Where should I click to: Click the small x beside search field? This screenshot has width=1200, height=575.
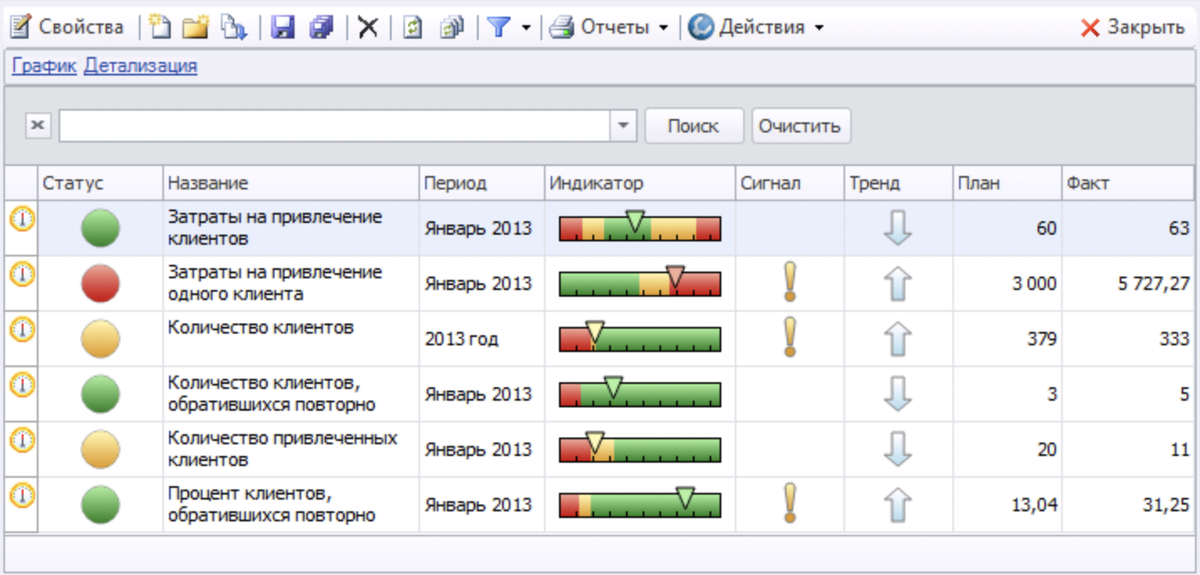click(37, 125)
